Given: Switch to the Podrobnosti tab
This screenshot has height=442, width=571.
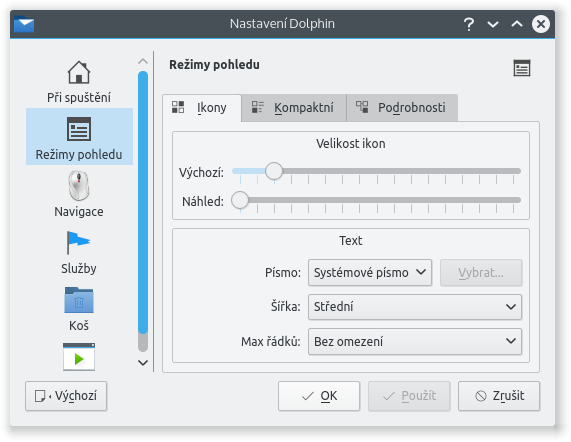Looking at the screenshot, I should [402, 108].
